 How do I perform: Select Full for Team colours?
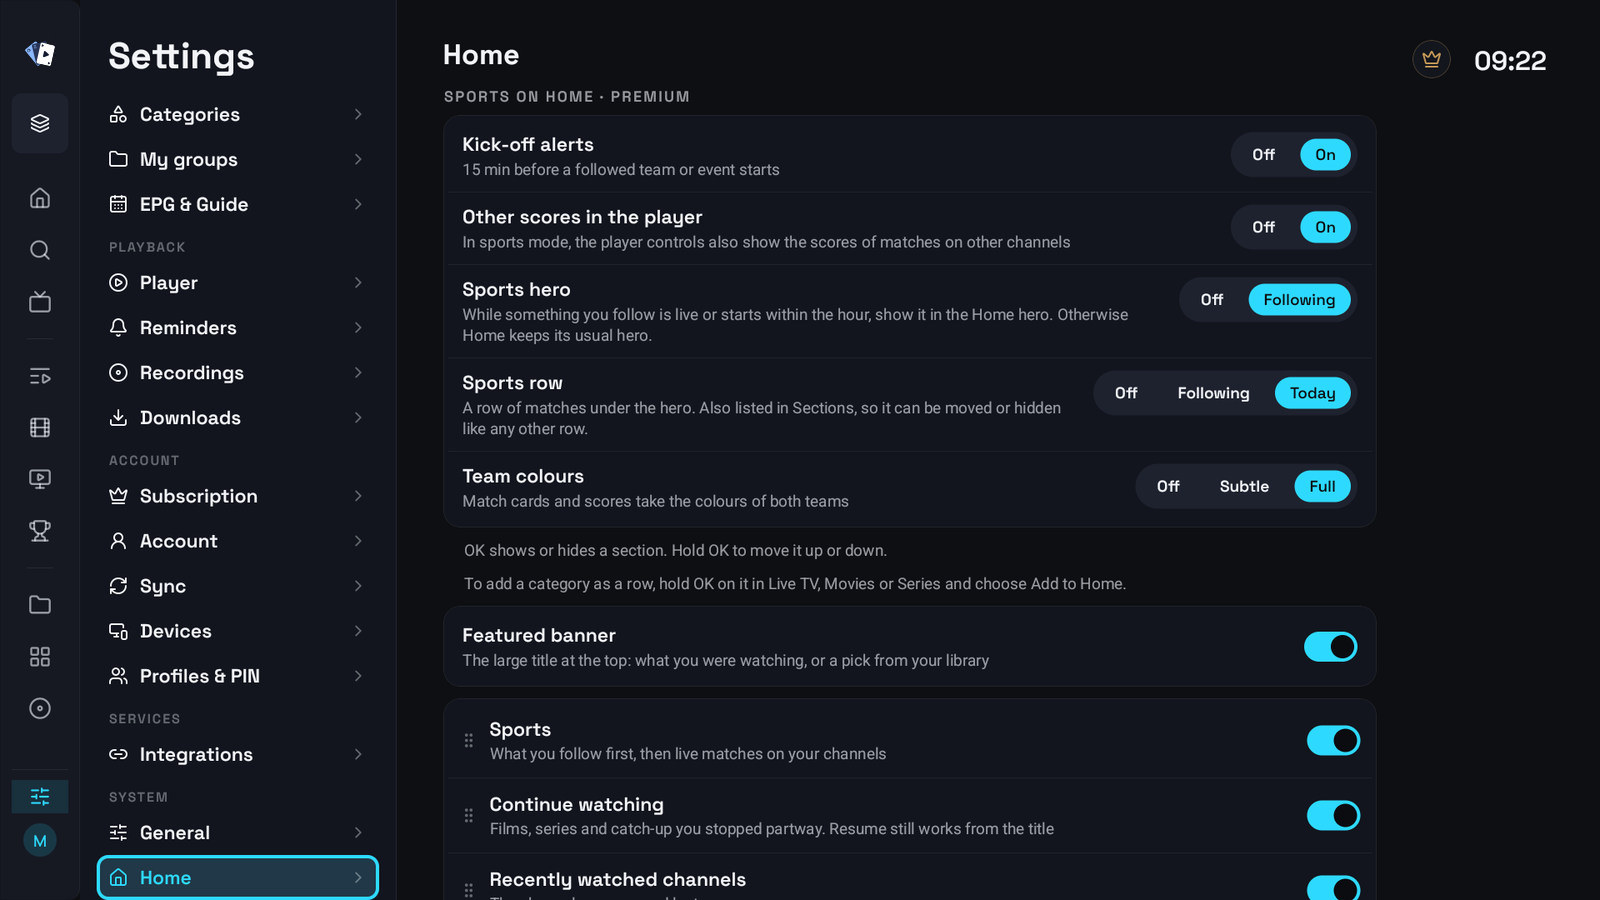click(1322, 487)
